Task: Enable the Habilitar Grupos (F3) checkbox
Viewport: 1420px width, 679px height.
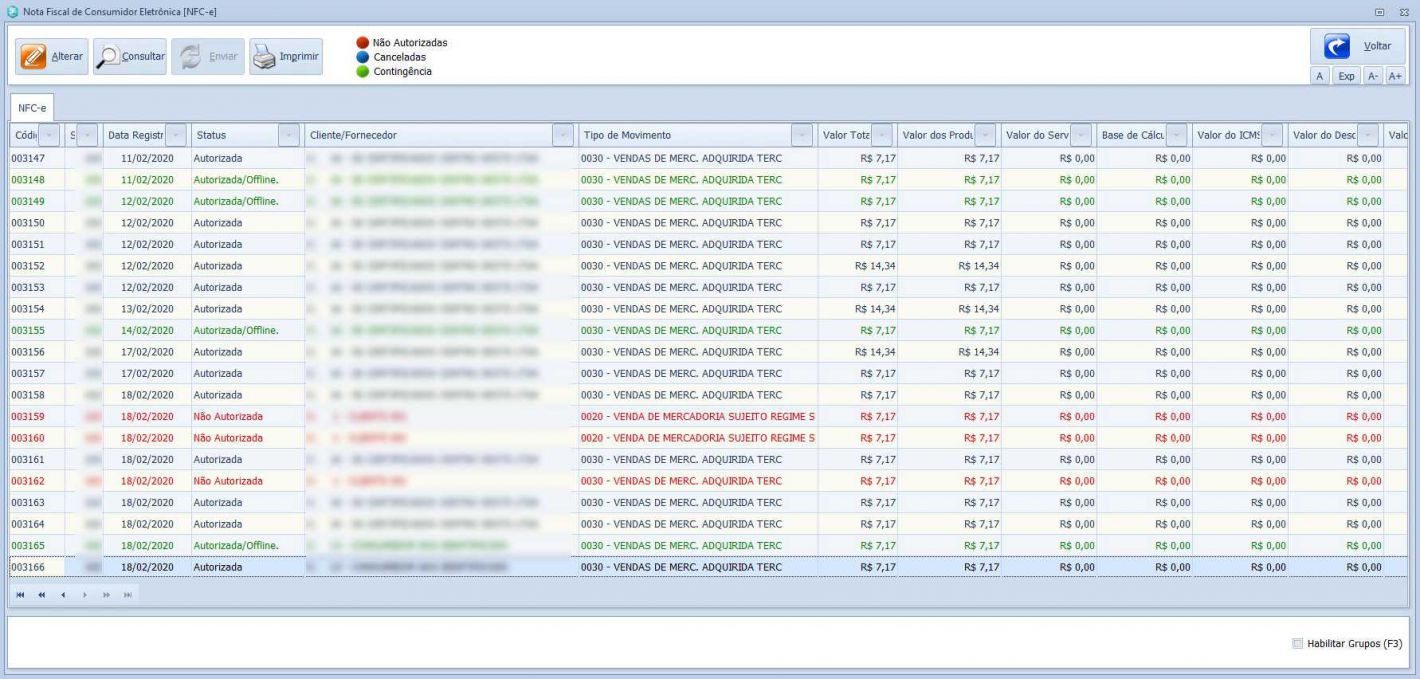Action: [1298, 644]
